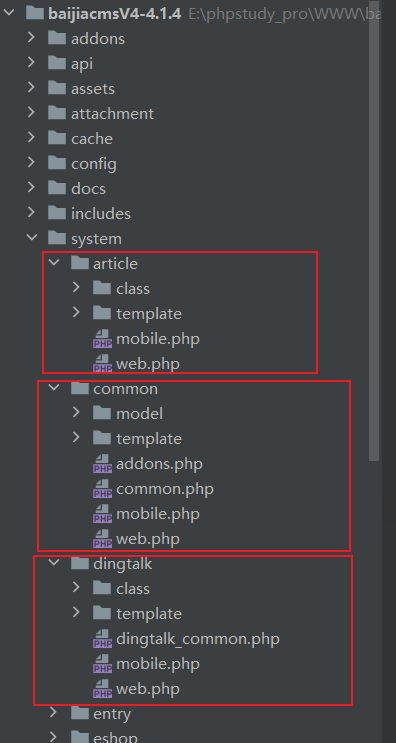Expand the addons folder chevron
Viewport: 396px width, 743px height.
point(32,37)
